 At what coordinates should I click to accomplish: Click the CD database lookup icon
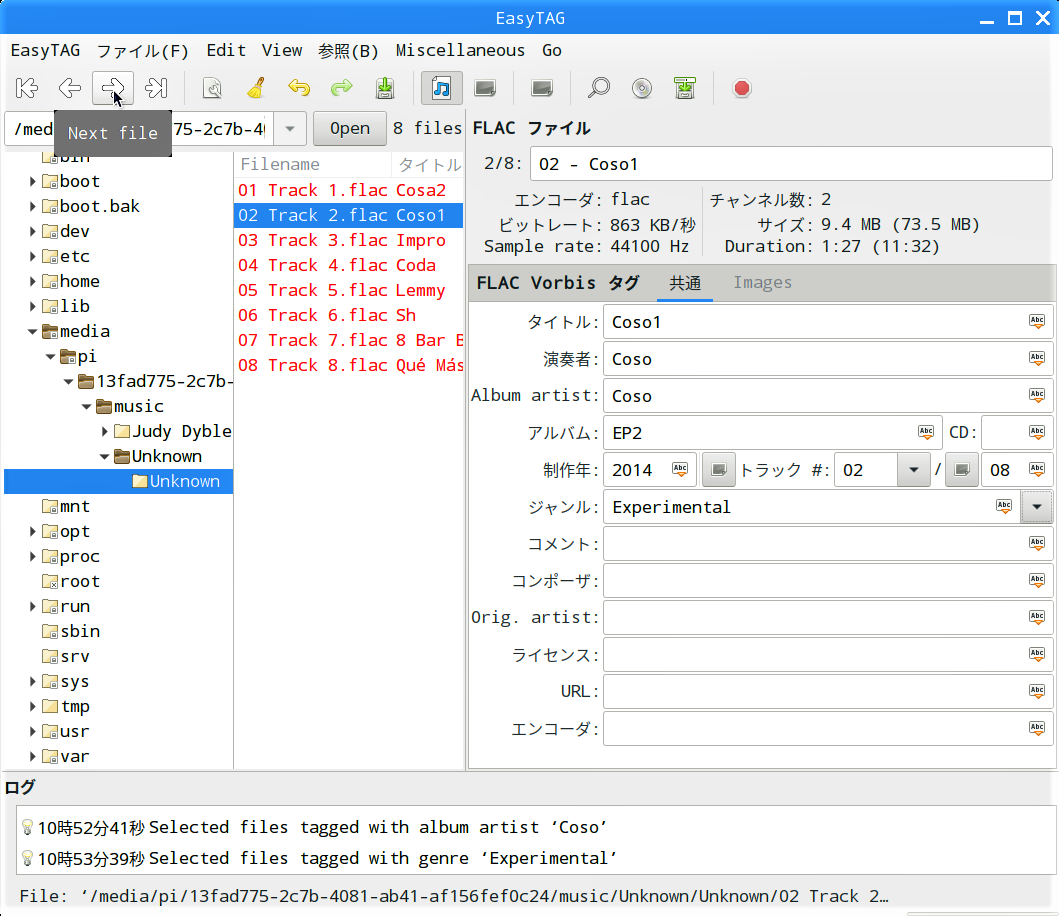click(x=642, y=88)
